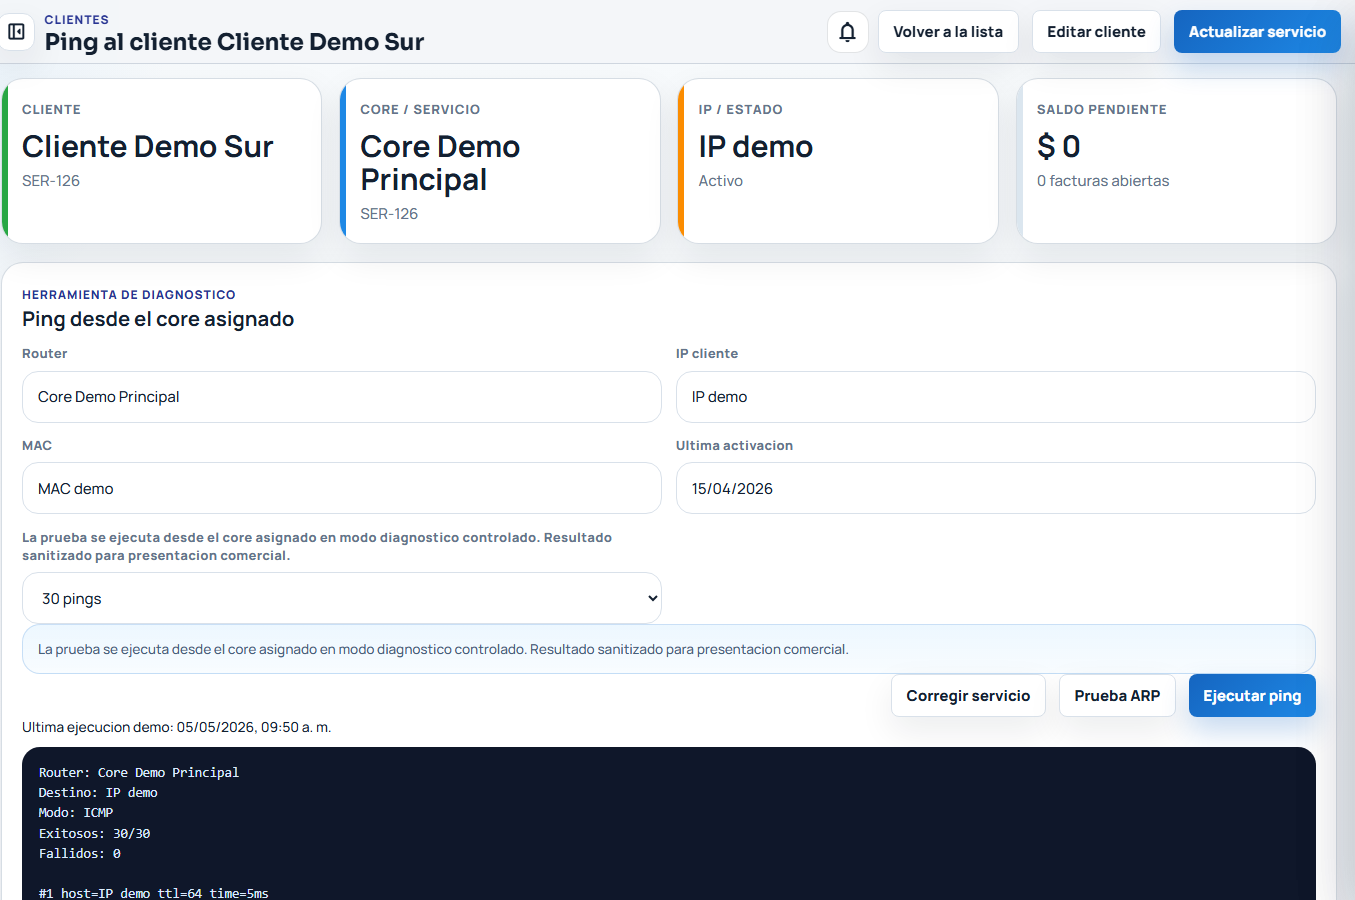Click 'Fallidos: 0' terminal line

(80, 853)
